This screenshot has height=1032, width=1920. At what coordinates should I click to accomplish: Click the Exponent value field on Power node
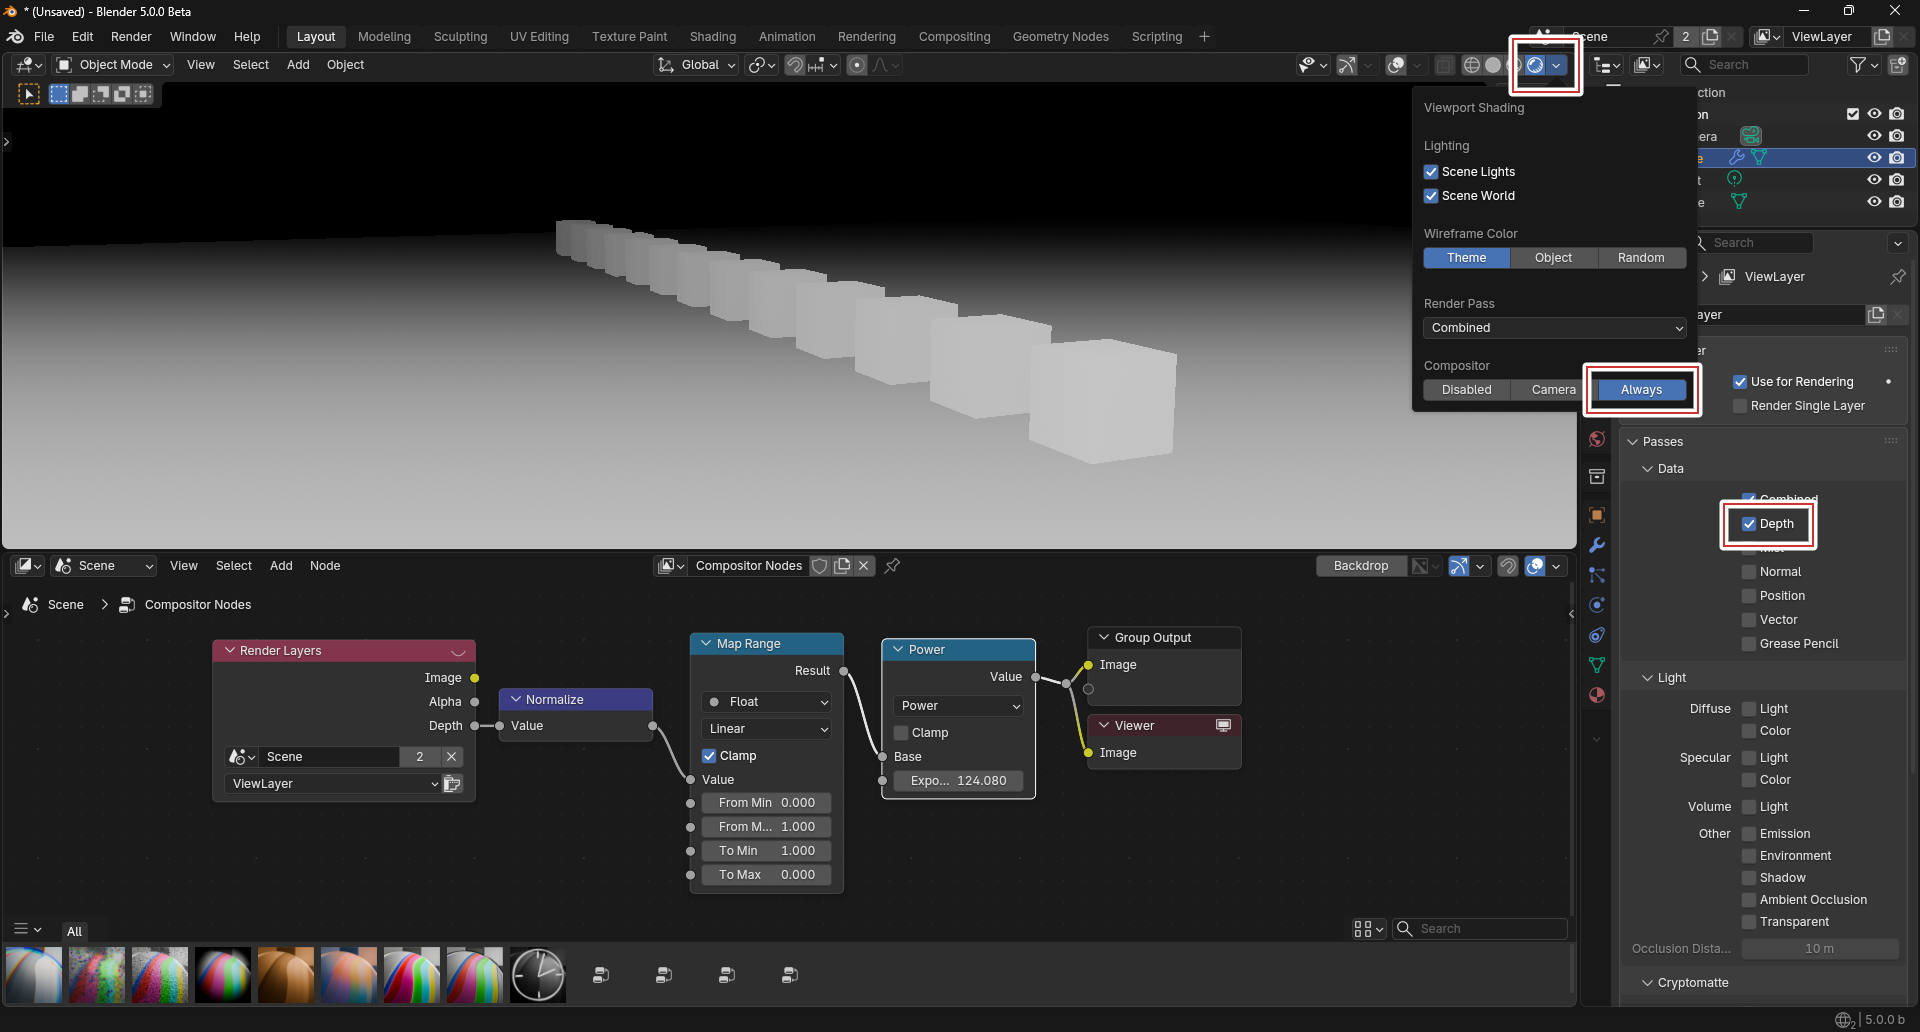pos(958,781)
